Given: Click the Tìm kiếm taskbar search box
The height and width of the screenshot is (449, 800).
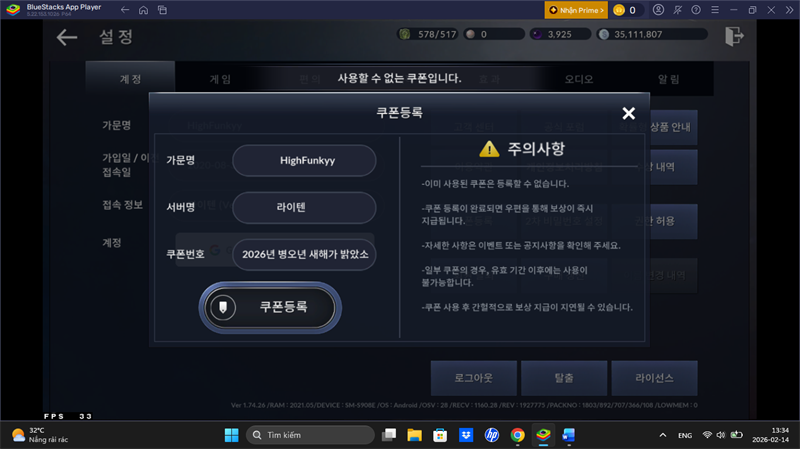Looking at the screenshot, I should point(310,436).
